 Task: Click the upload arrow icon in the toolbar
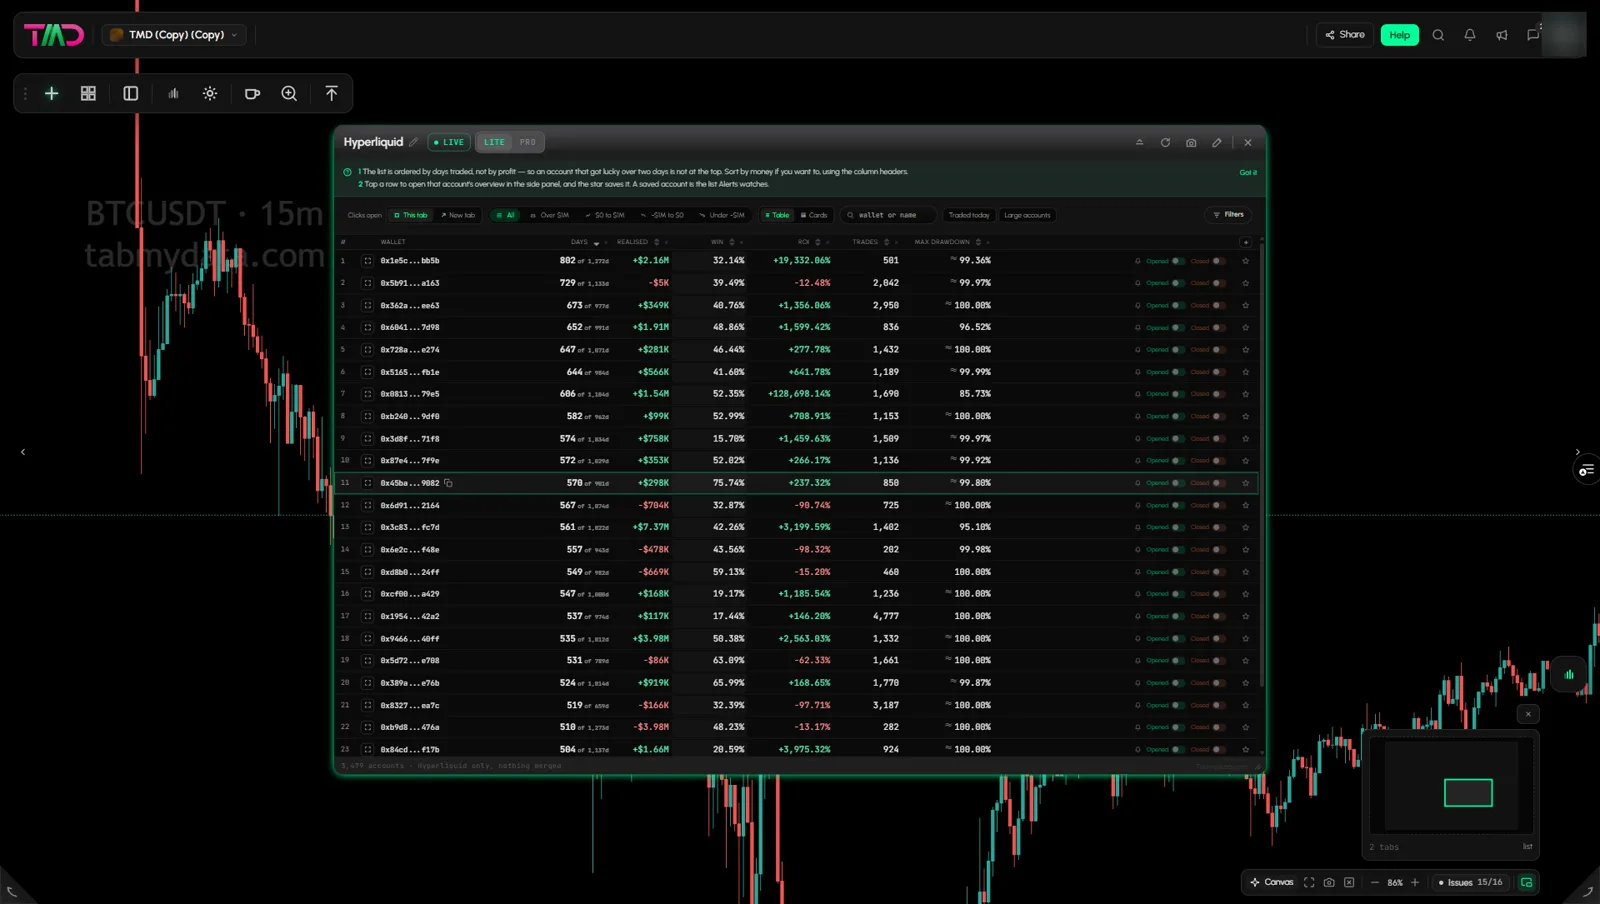pyautogui.click(x=332, y=93)
